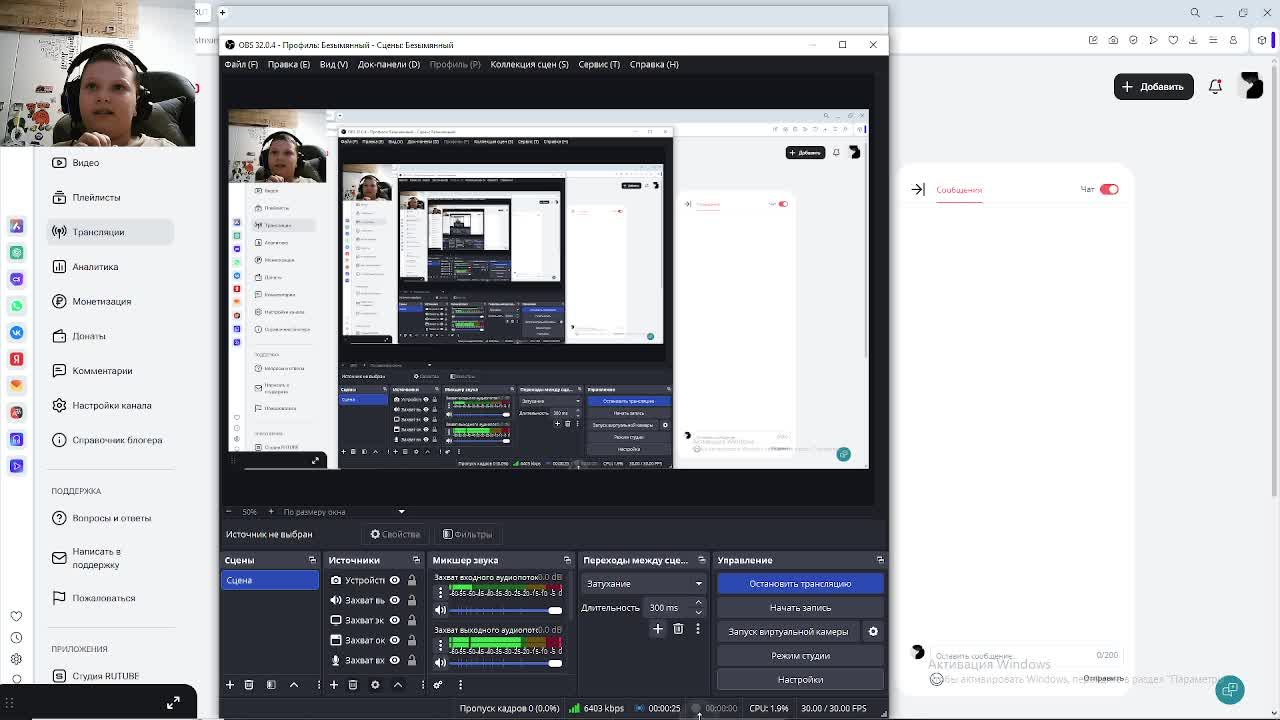Add a new source with plus icon in Источники
1280x720 pixels.
click(334, 685)
